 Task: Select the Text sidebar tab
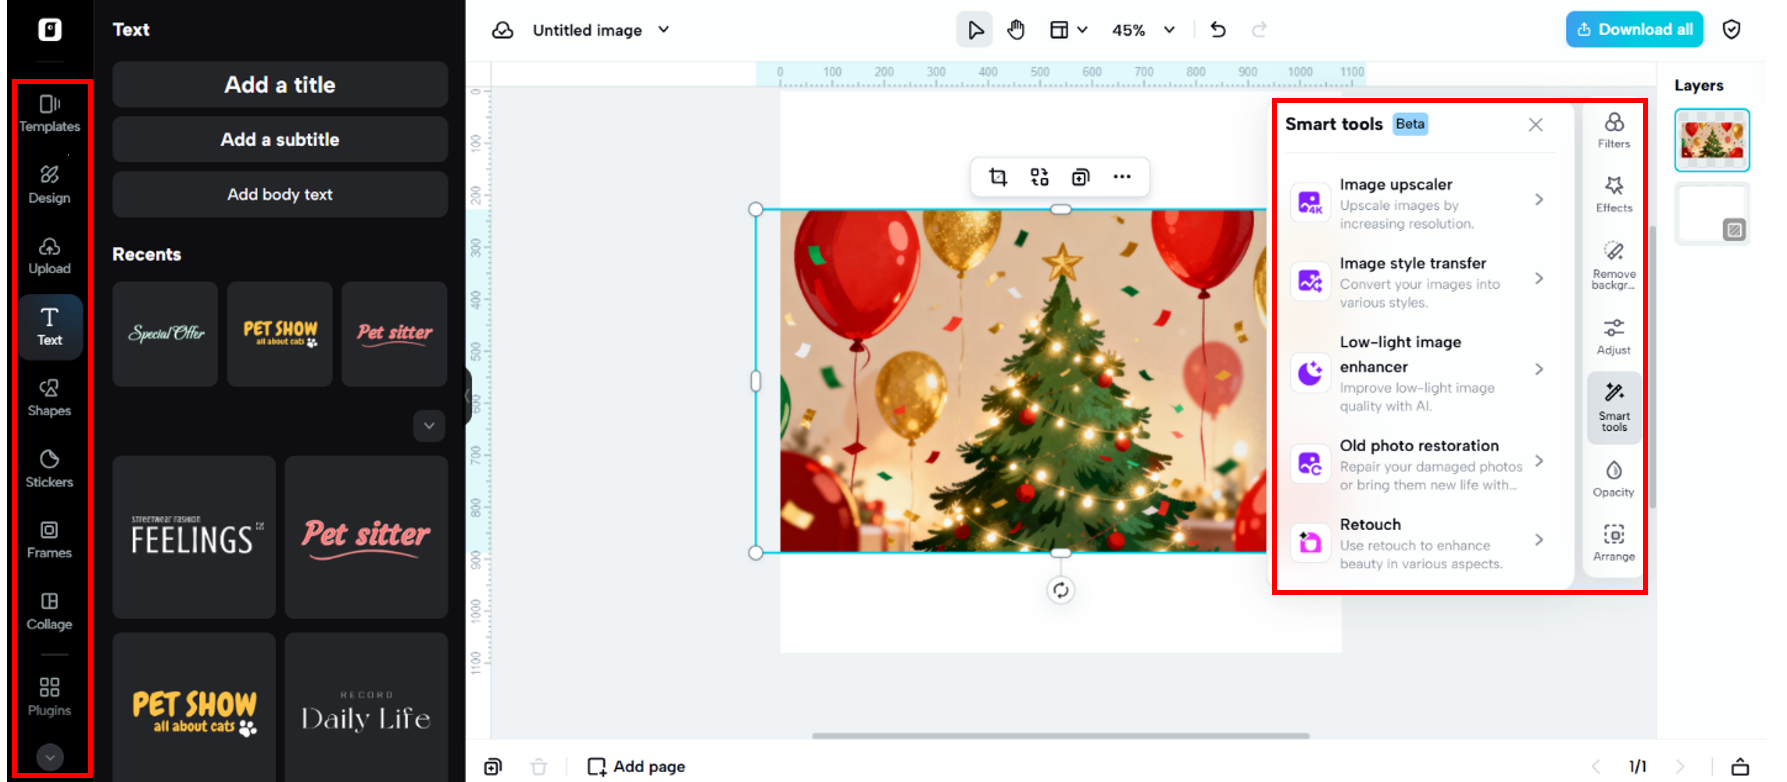[50, 326]
